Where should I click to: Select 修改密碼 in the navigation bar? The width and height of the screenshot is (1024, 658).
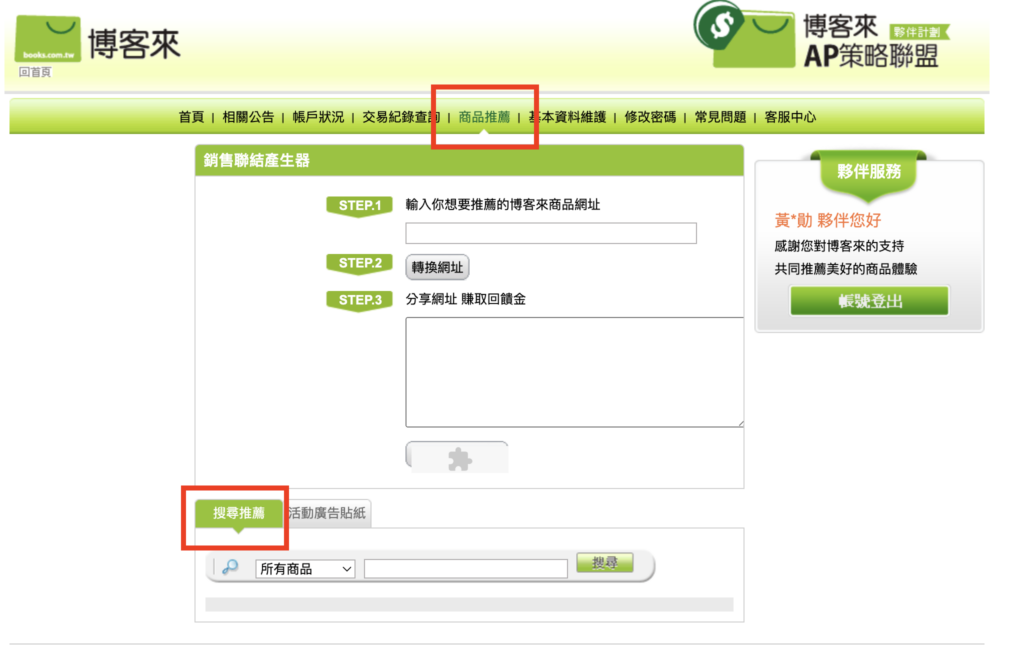click(650, 117)
